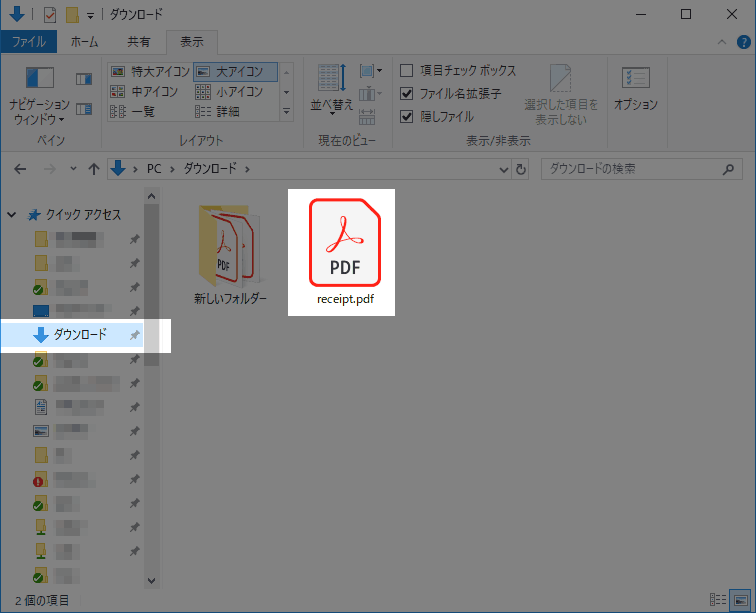Select 中アイコン layout
Screen dimensions: 756x613
(144, 92)
